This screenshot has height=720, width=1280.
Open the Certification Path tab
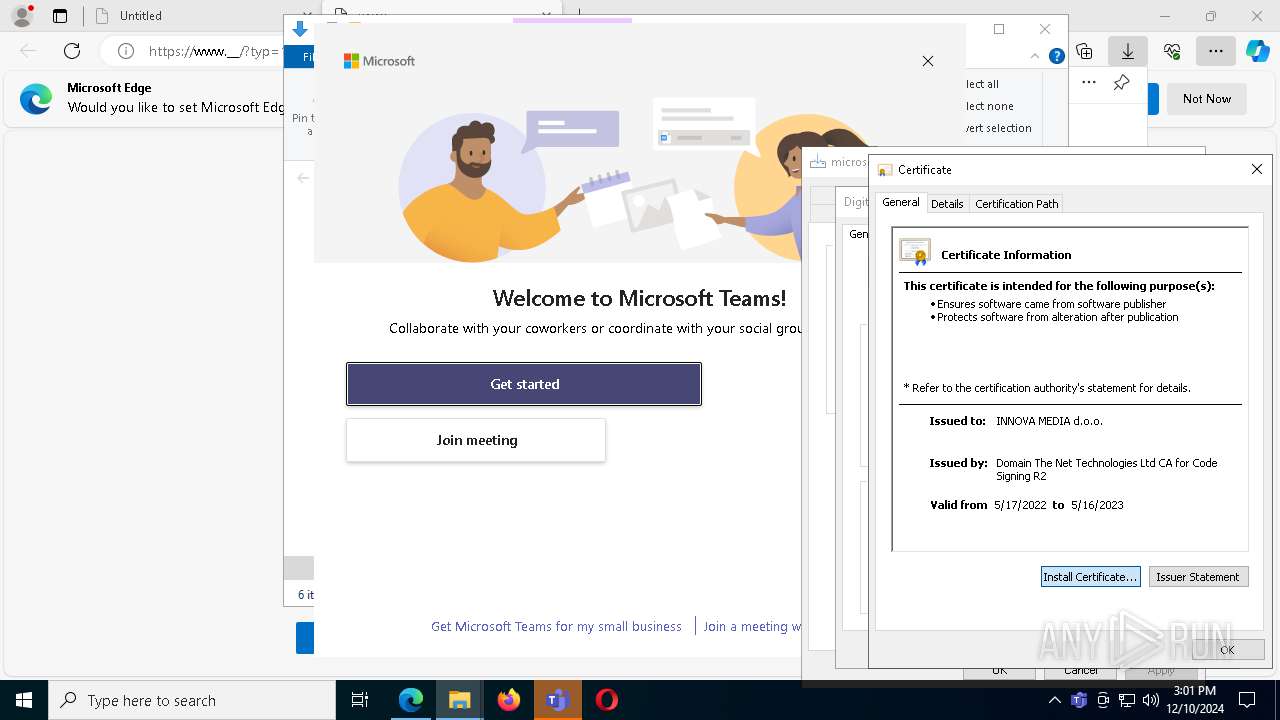(x=1016, y=204)
